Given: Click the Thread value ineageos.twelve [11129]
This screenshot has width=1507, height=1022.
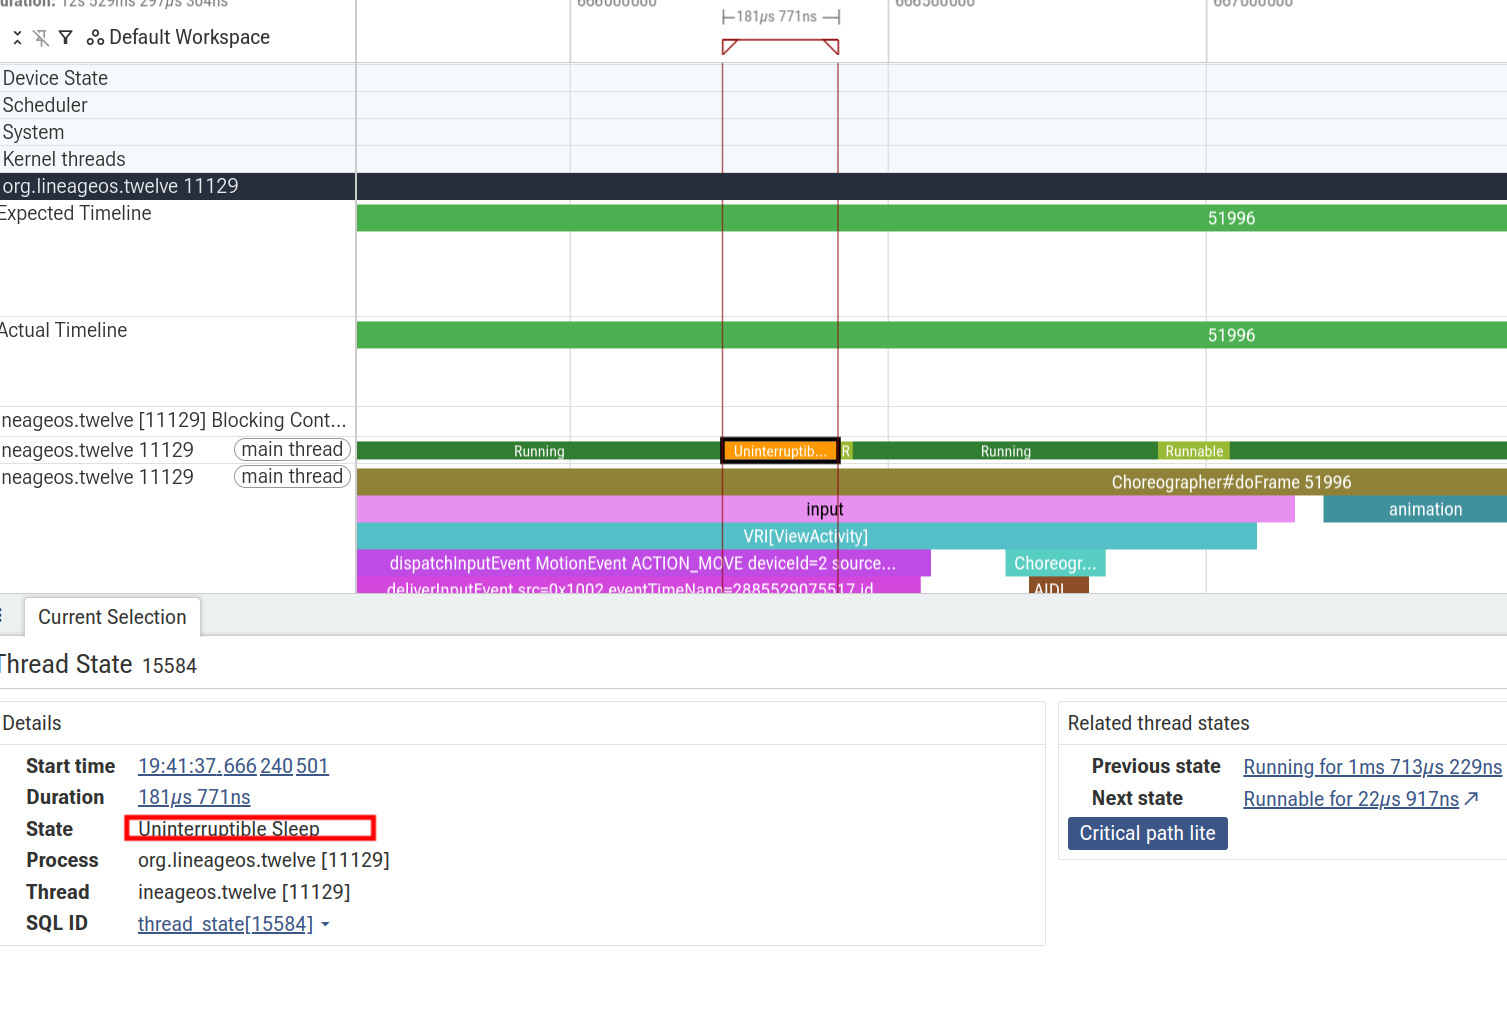Looking at the screenshot, I should point(244,892).
